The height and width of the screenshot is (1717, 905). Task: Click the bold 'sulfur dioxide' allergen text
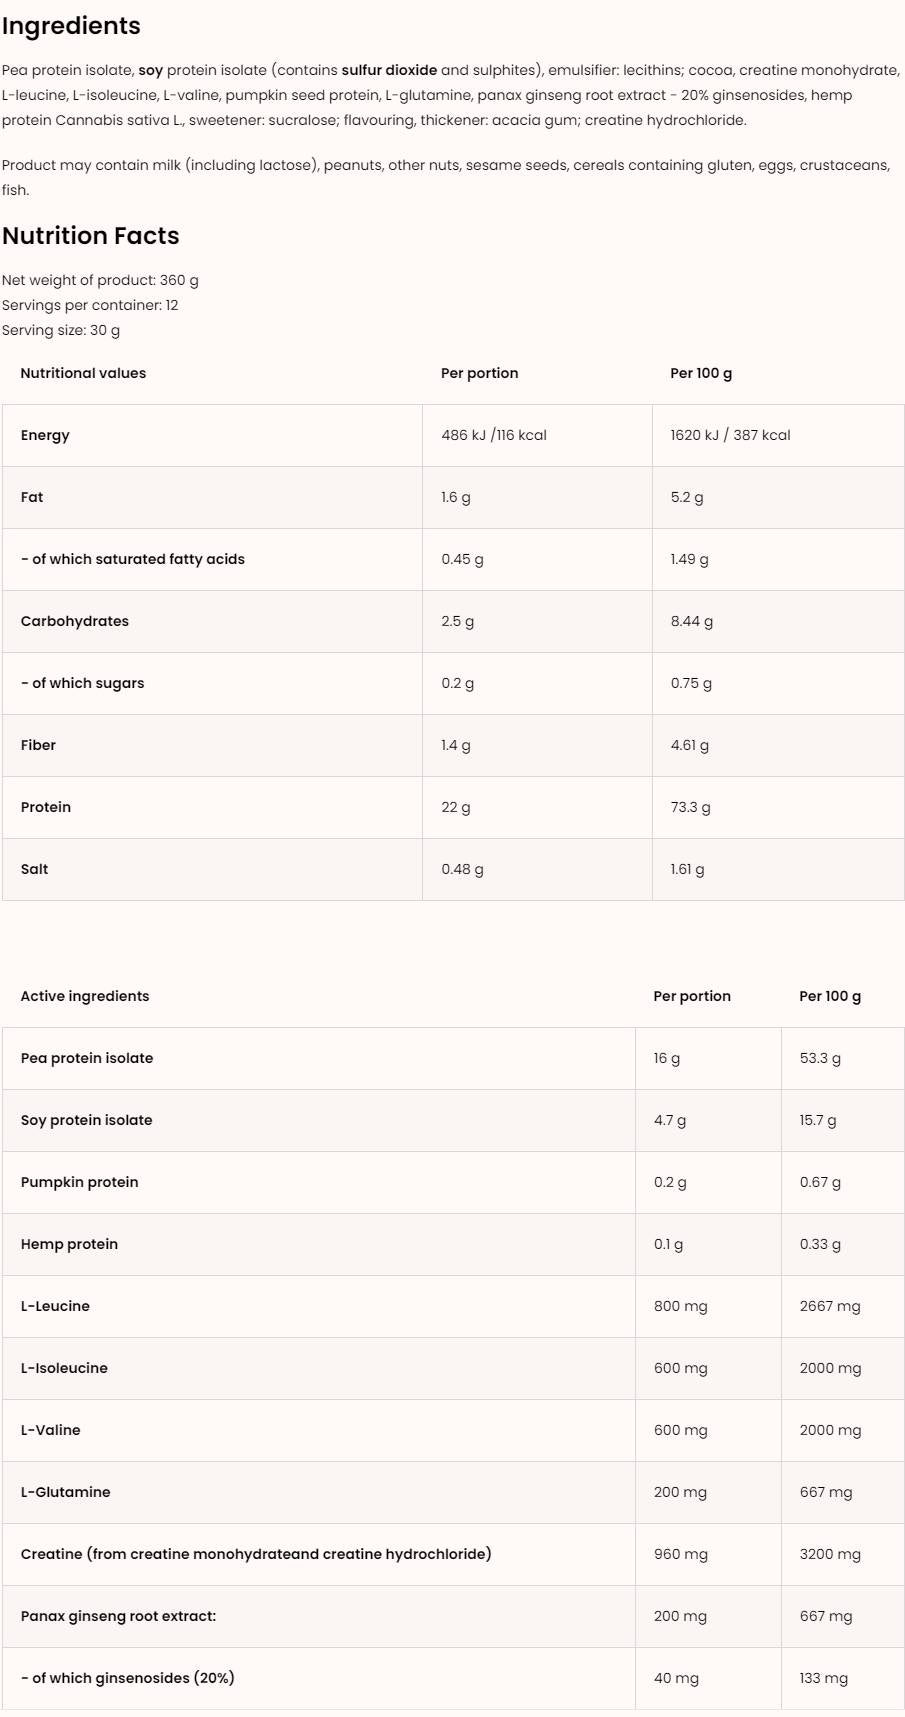coord(389,70)
